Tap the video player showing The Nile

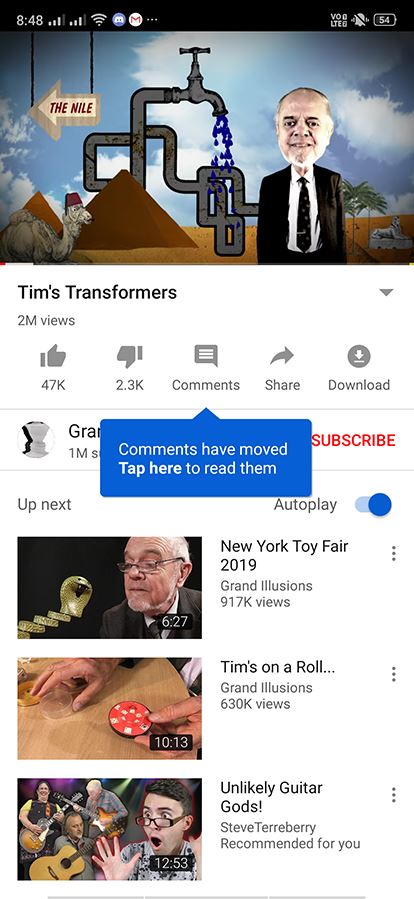click(x=207, y=148)
